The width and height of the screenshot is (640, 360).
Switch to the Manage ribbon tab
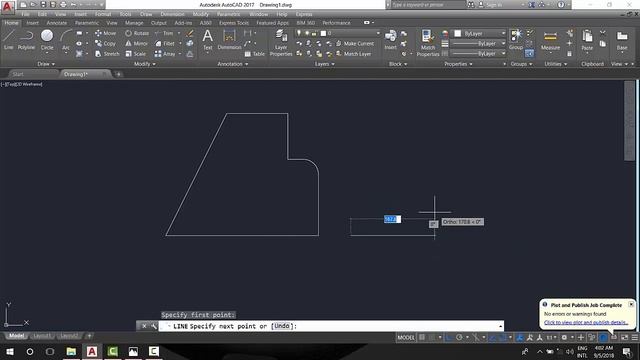pos(134,23)
